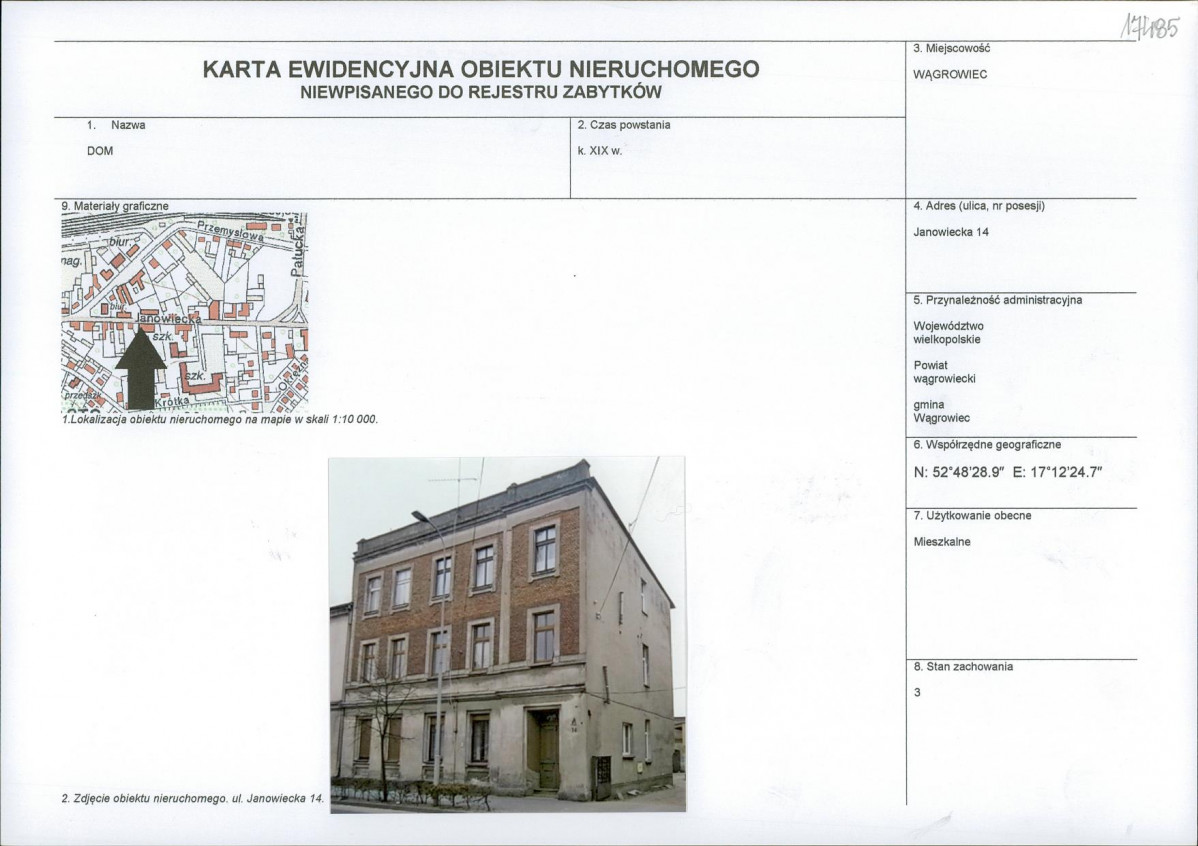Screen dimensions: 1198x846
Task: Click the value 'WĄGROWIEC' under Miejscowość
Action: coord(950,74)
